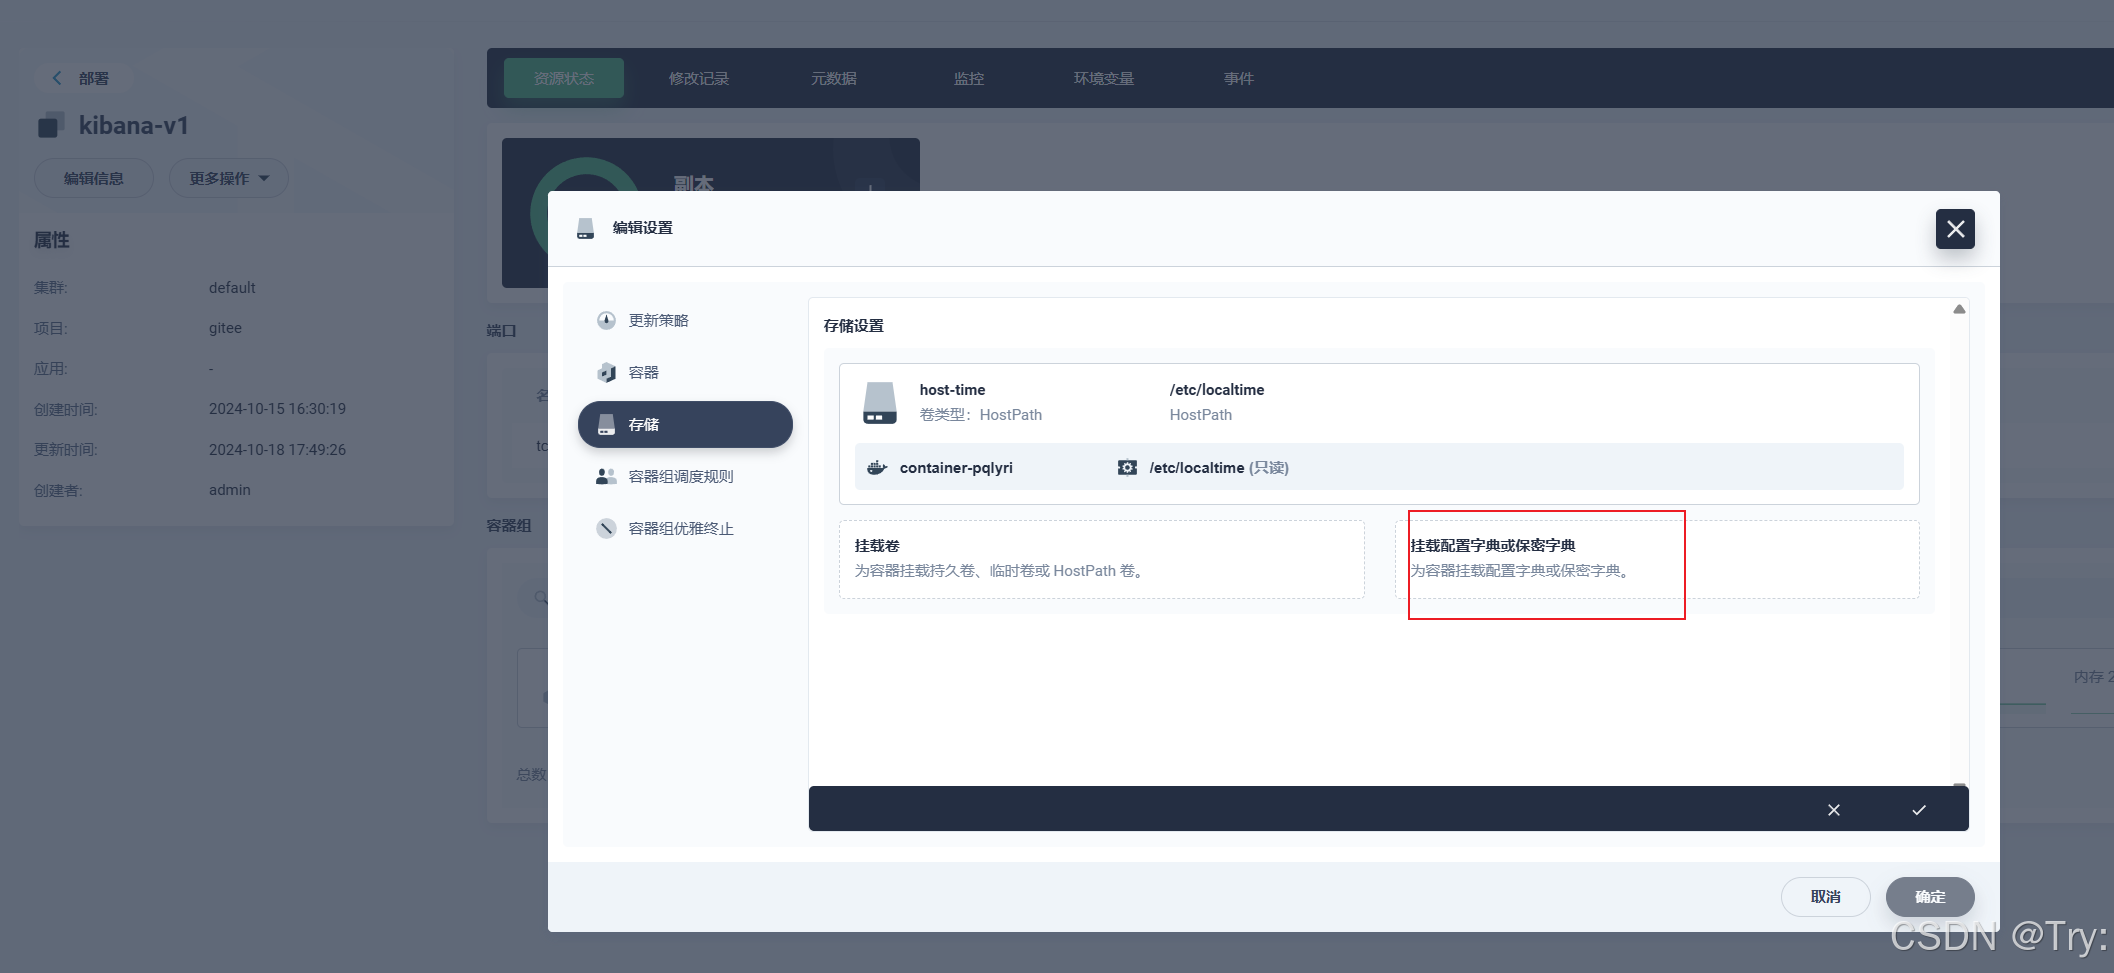Click the scroll up arrow in storage panel
This screenshot has height=973, width=2114.
tap(1959, 309)
